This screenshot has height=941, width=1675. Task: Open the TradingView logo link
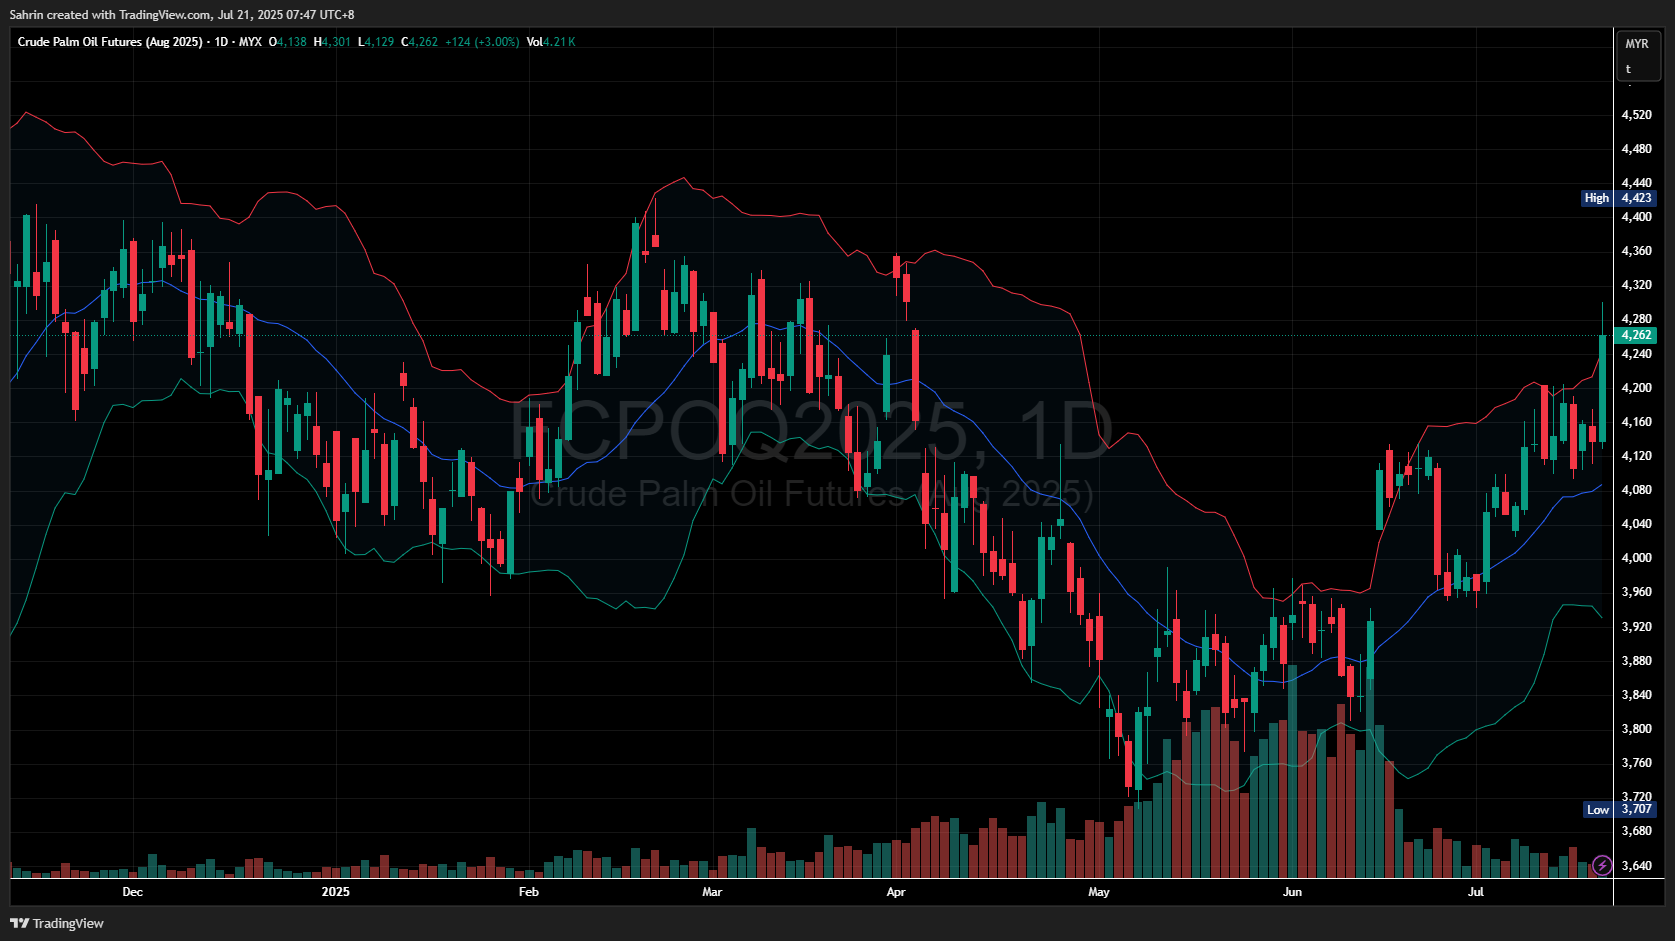(57, 923)
